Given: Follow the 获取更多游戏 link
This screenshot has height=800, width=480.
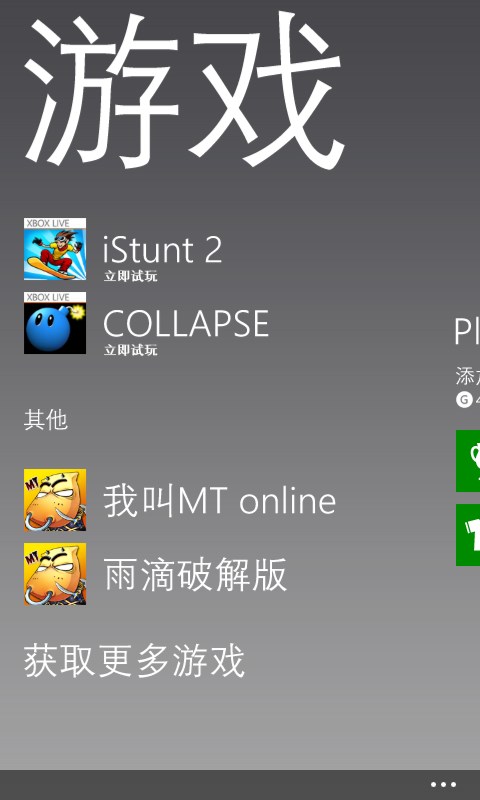Looking at the screenshot, I should [x=135, y=660].
